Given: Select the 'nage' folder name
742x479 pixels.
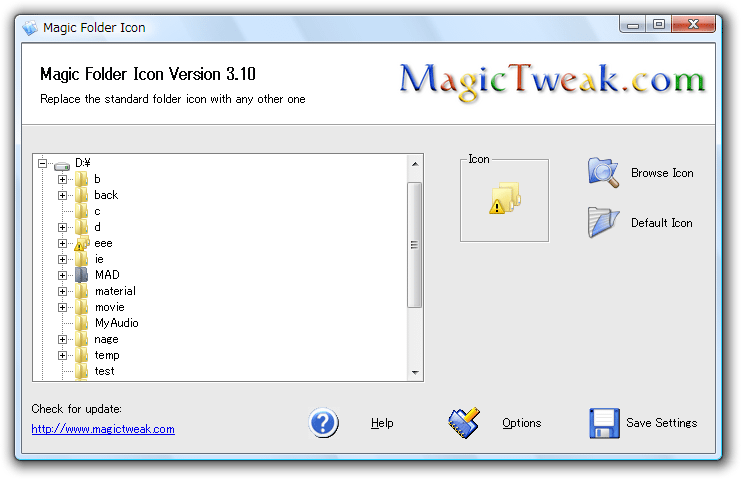Looking at the screenshot, I should (106, 339).
